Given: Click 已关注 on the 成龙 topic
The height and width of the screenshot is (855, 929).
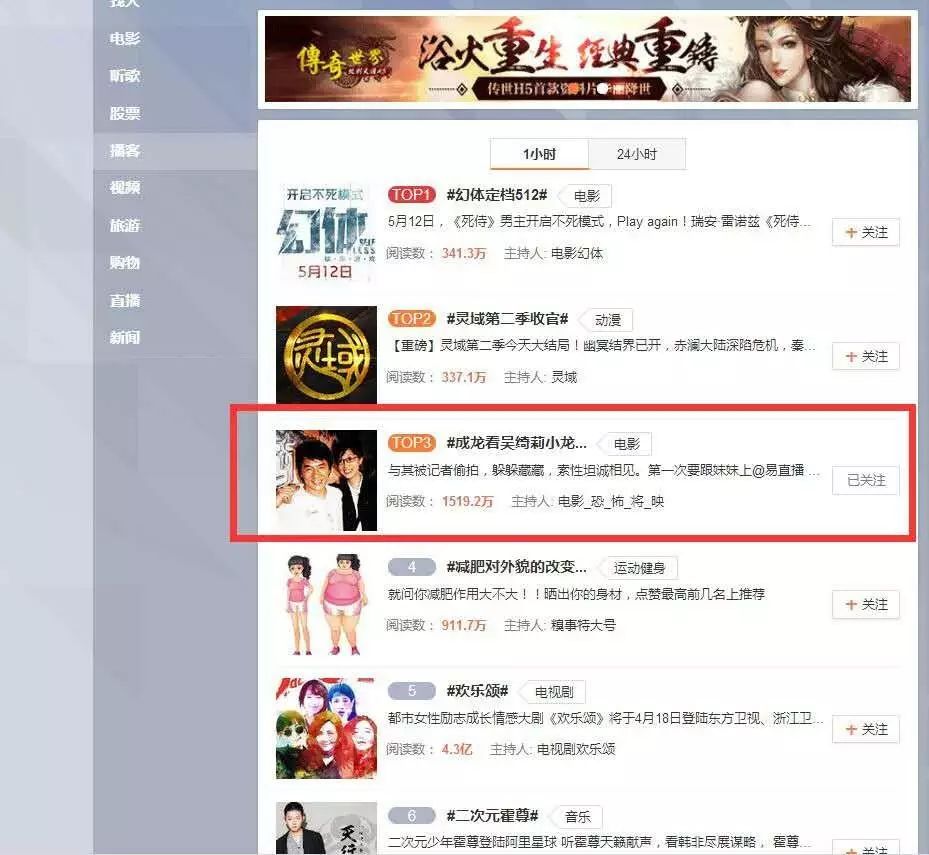Looking at the screenshot, I should [866, 481].
